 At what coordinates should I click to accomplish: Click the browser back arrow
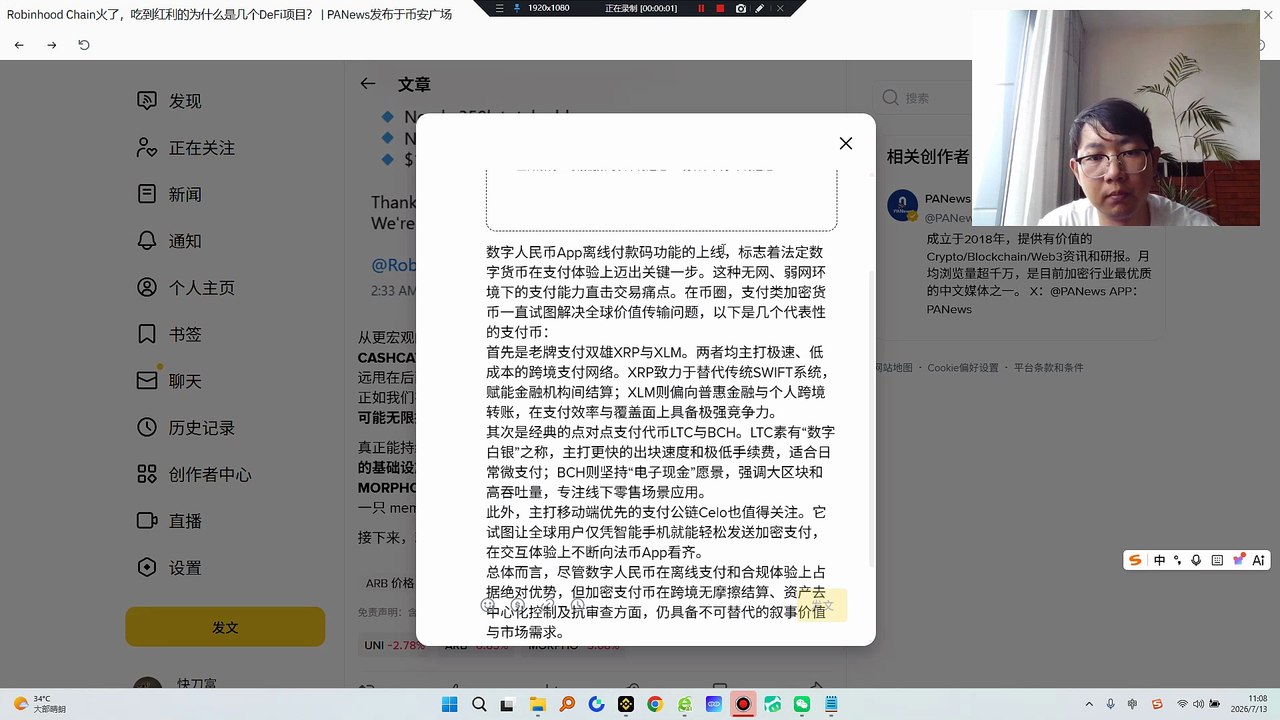pyautogui.click(x=19, y=45)
